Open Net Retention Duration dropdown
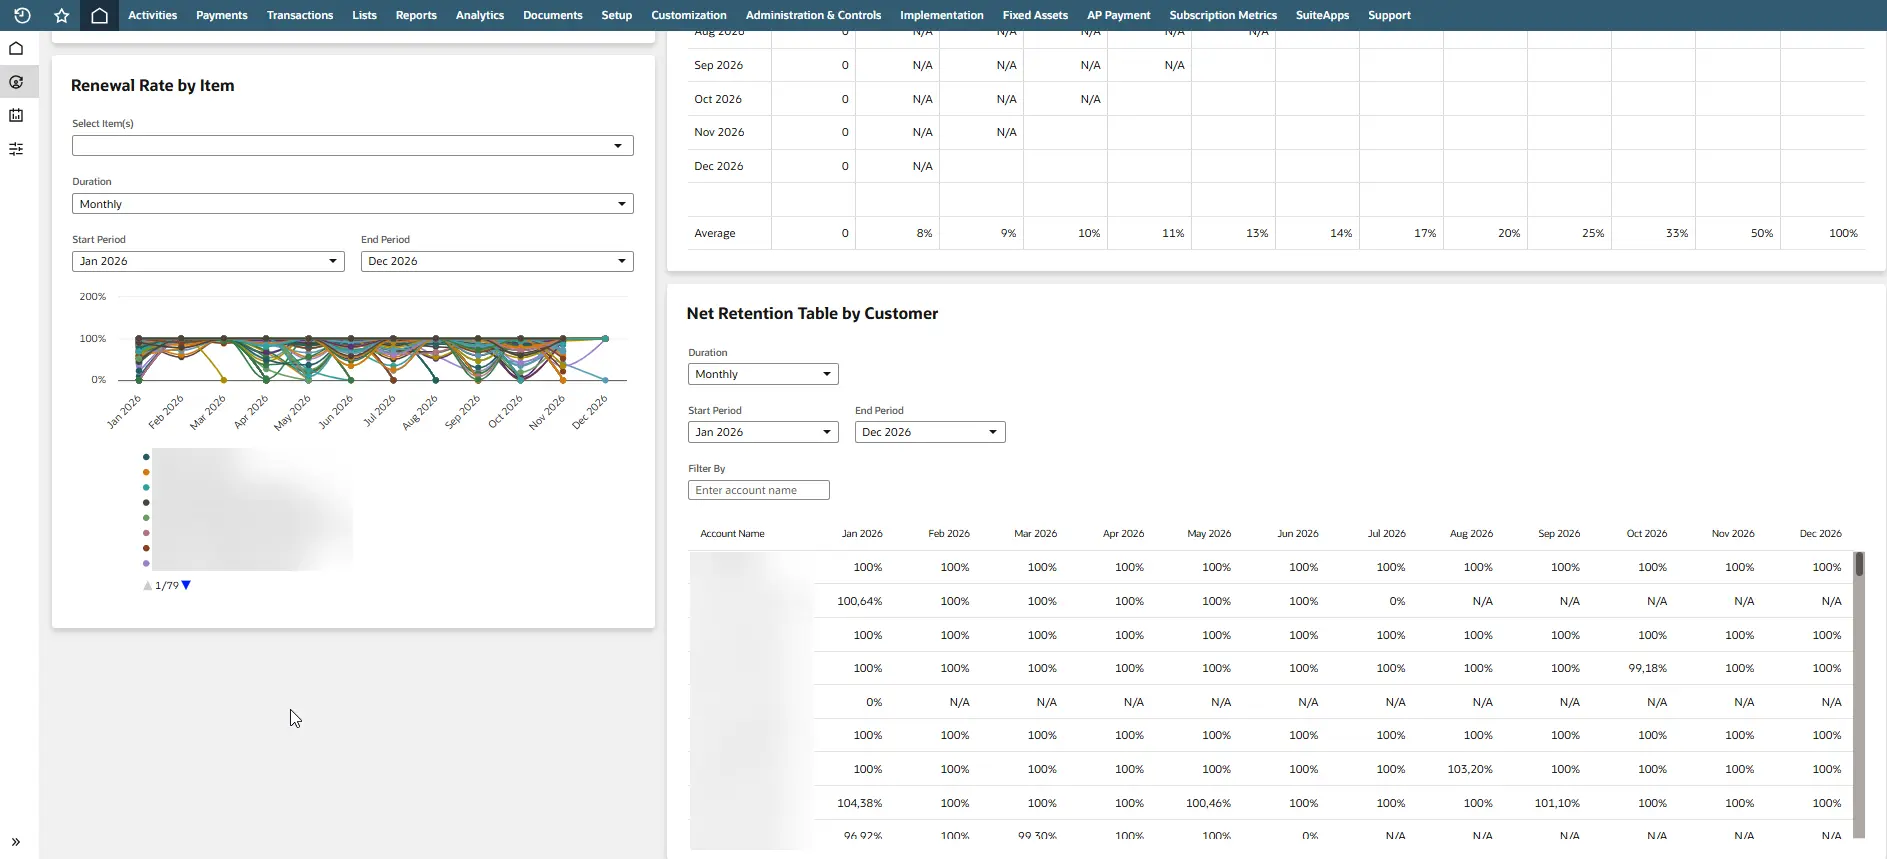The image size is (1887, 859). coord(763,374)
